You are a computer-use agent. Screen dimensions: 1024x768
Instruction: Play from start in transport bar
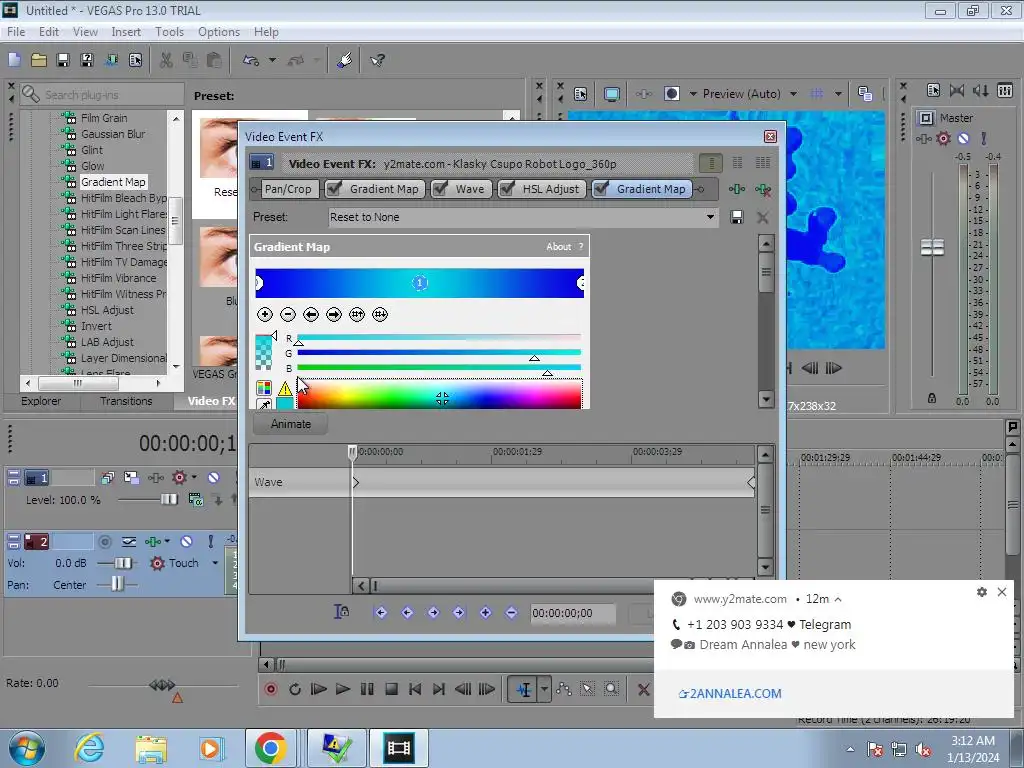(x=319, y=689)
